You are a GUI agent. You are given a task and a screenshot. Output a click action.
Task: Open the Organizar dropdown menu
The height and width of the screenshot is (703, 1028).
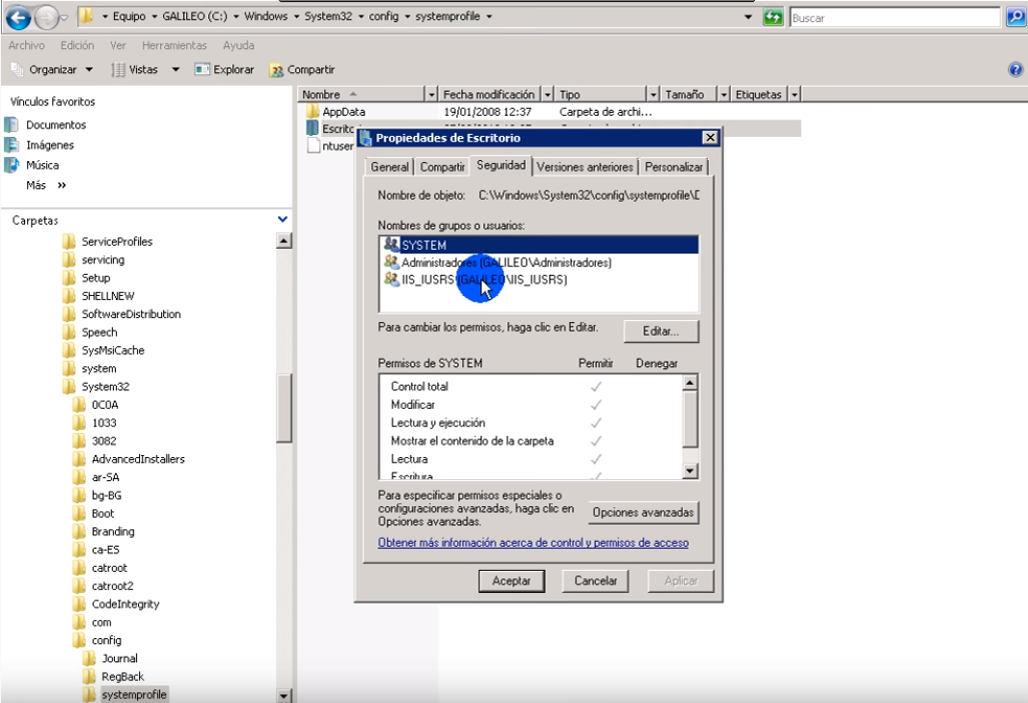[53, 70]
